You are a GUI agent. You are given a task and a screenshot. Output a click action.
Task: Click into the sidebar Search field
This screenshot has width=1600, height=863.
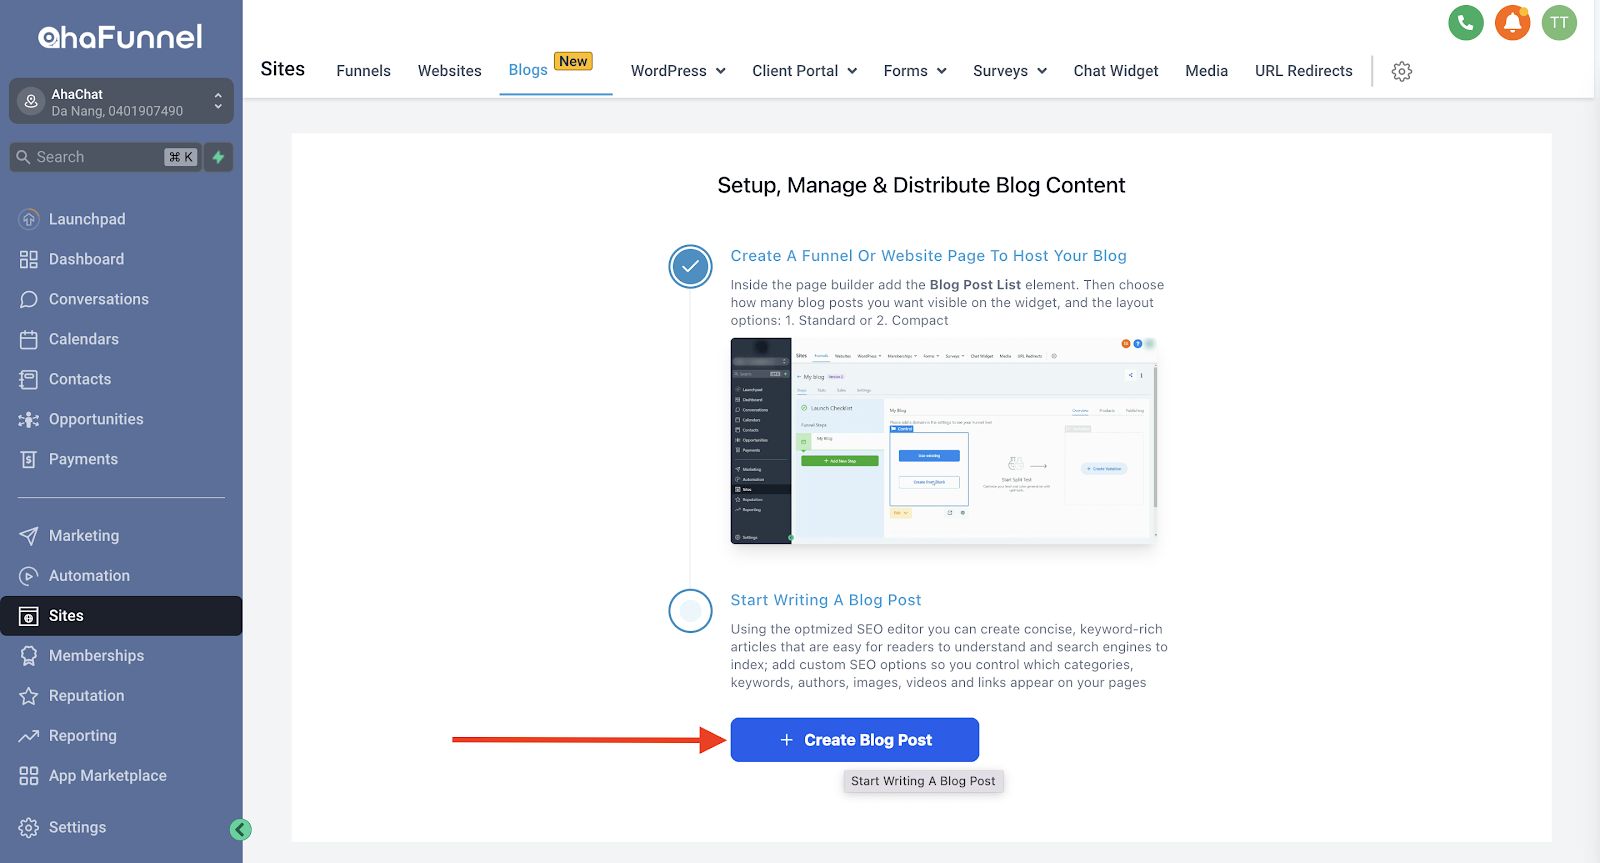click(105, 157)
